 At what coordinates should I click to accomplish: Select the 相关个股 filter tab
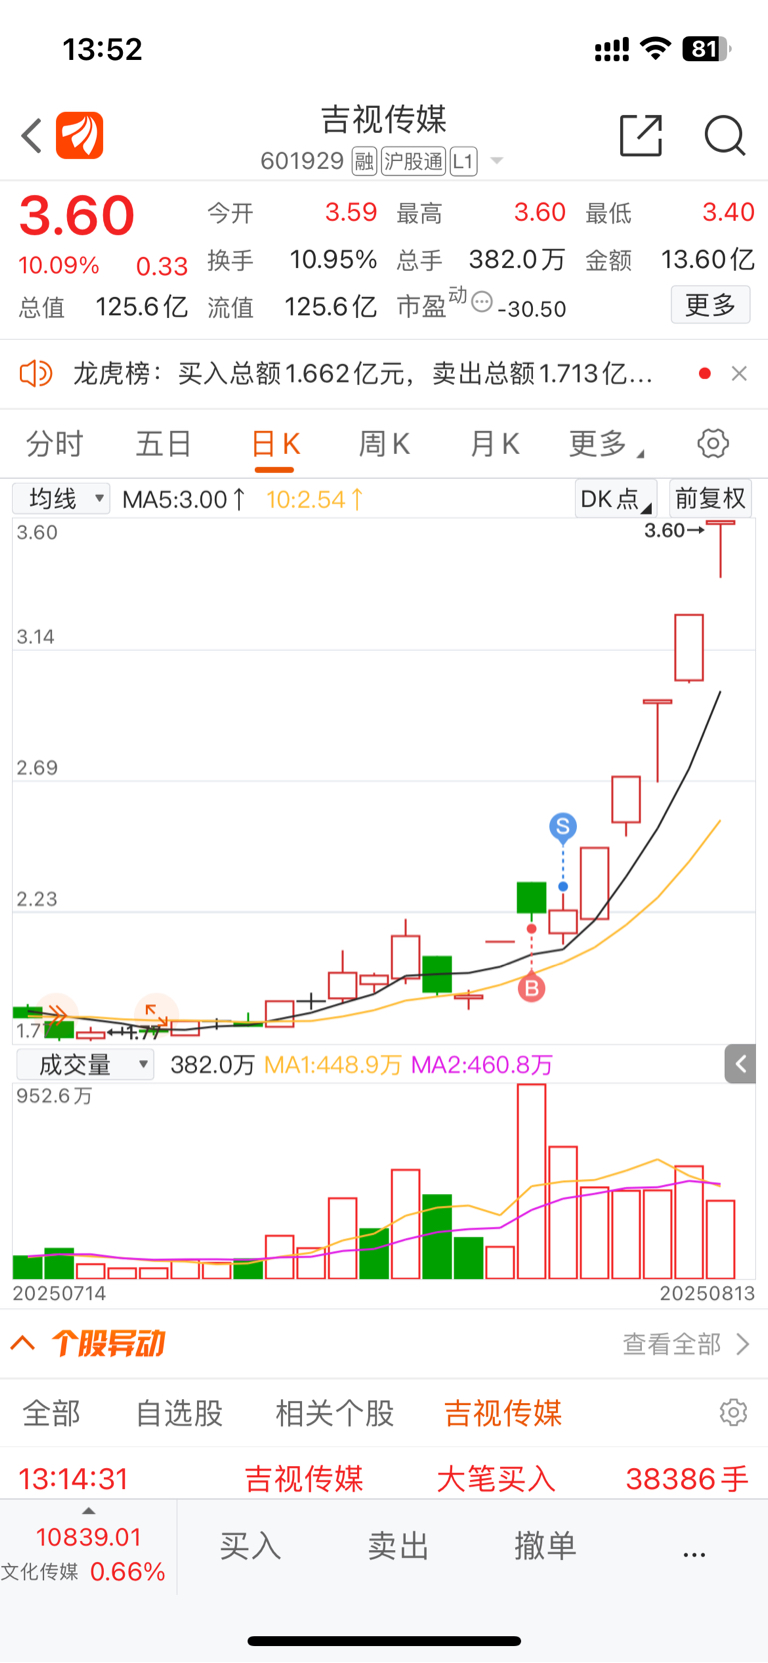pyautogui.click(x=335, y=1413)
